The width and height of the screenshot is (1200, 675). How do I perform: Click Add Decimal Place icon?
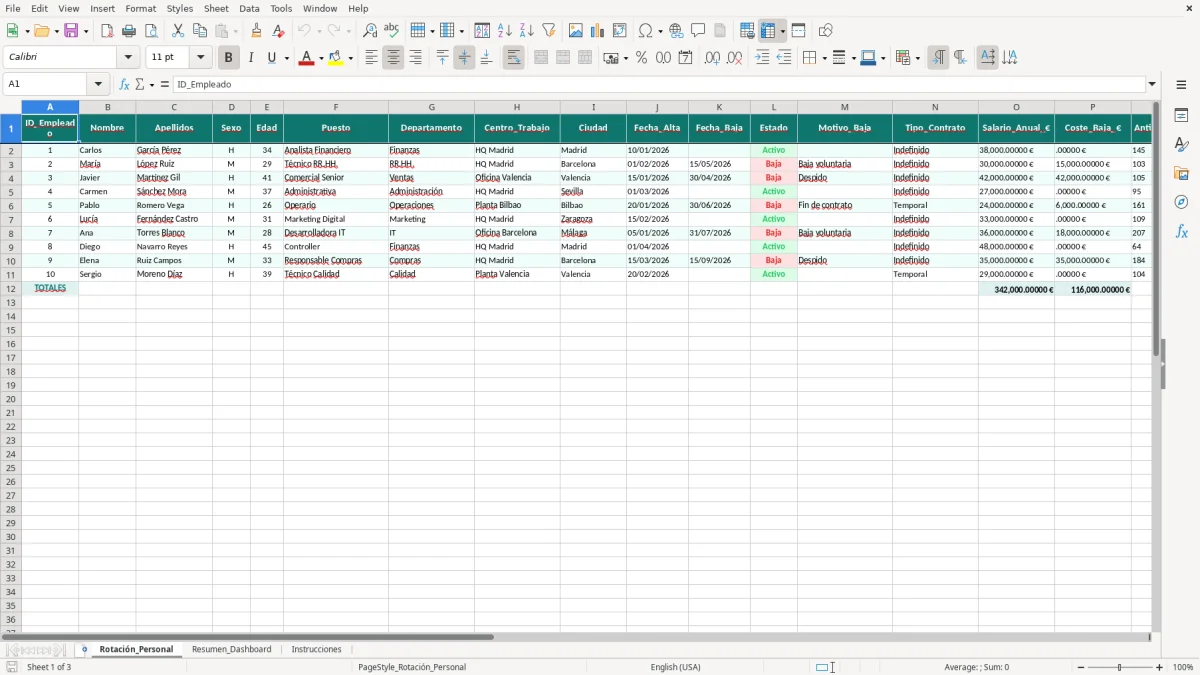tap(712, 58)
